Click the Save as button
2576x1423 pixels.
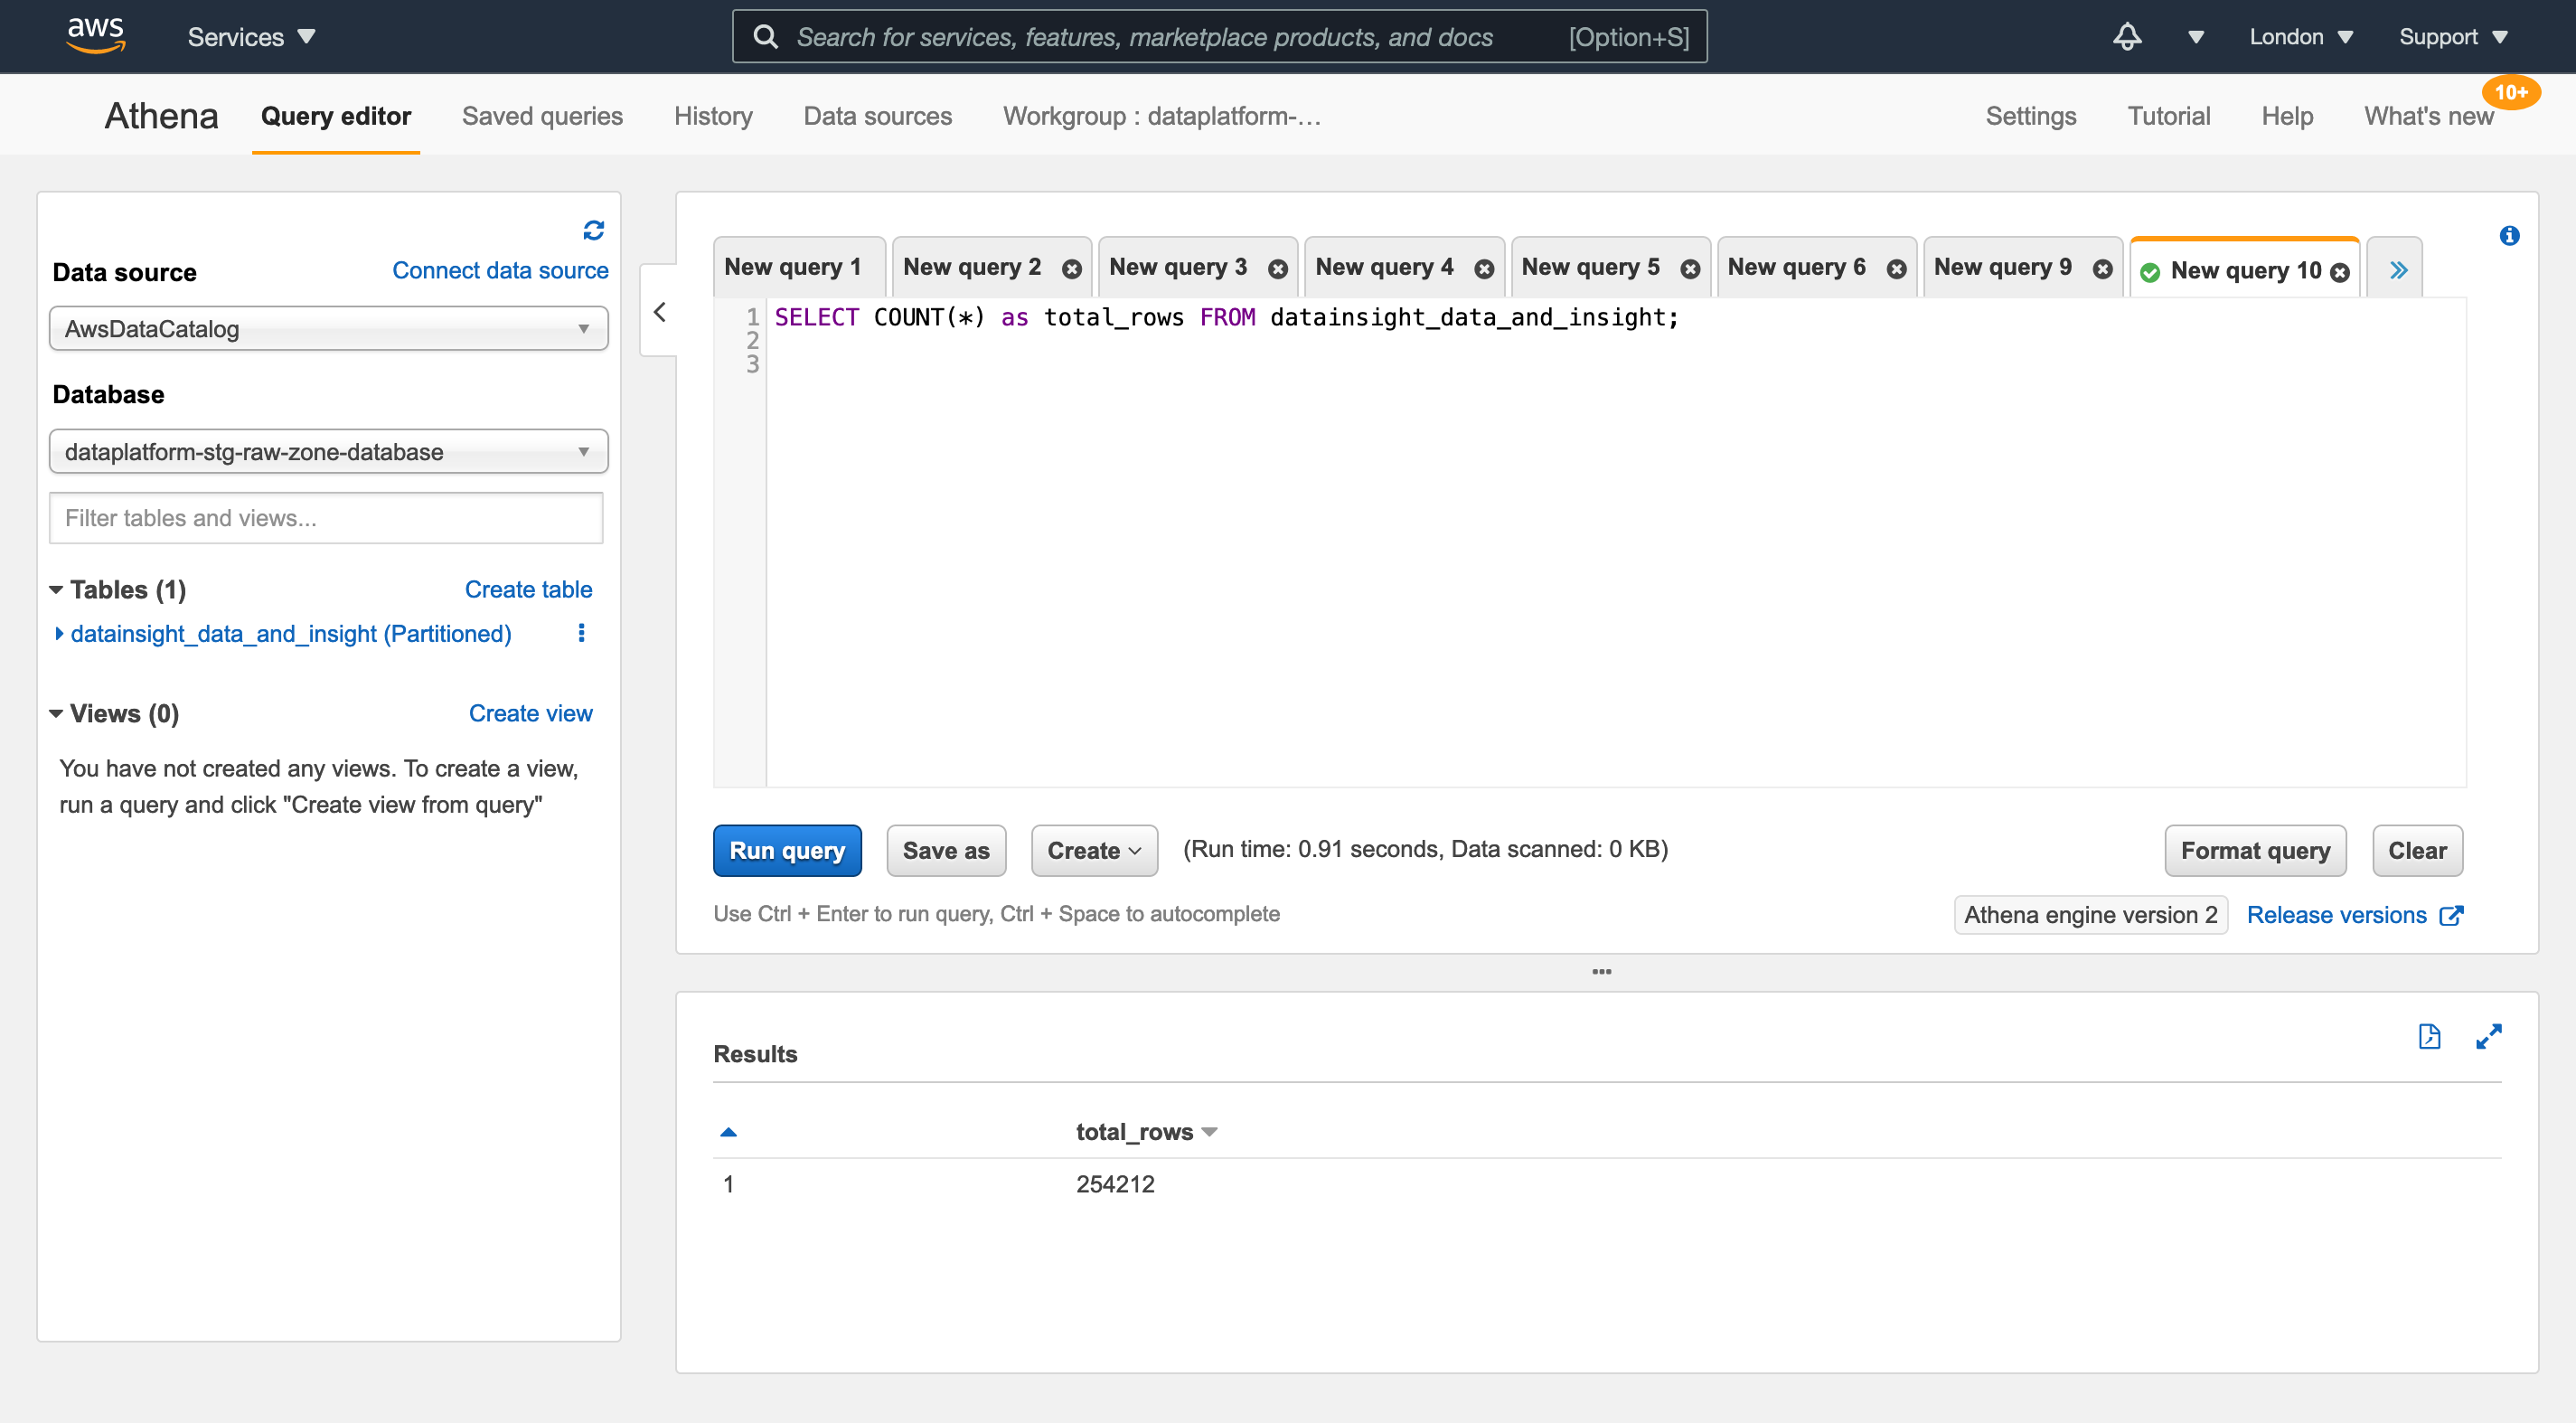tap(946, 850)
